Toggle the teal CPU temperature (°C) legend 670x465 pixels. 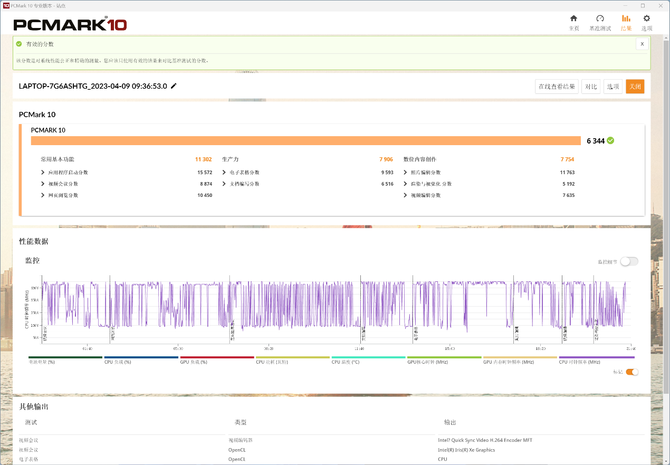pyautogui.click(x=368, y=360)
